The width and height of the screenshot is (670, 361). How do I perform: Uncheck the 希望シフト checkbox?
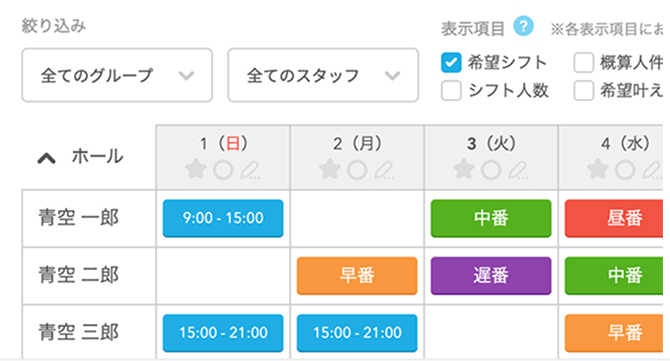click(451, 63)
